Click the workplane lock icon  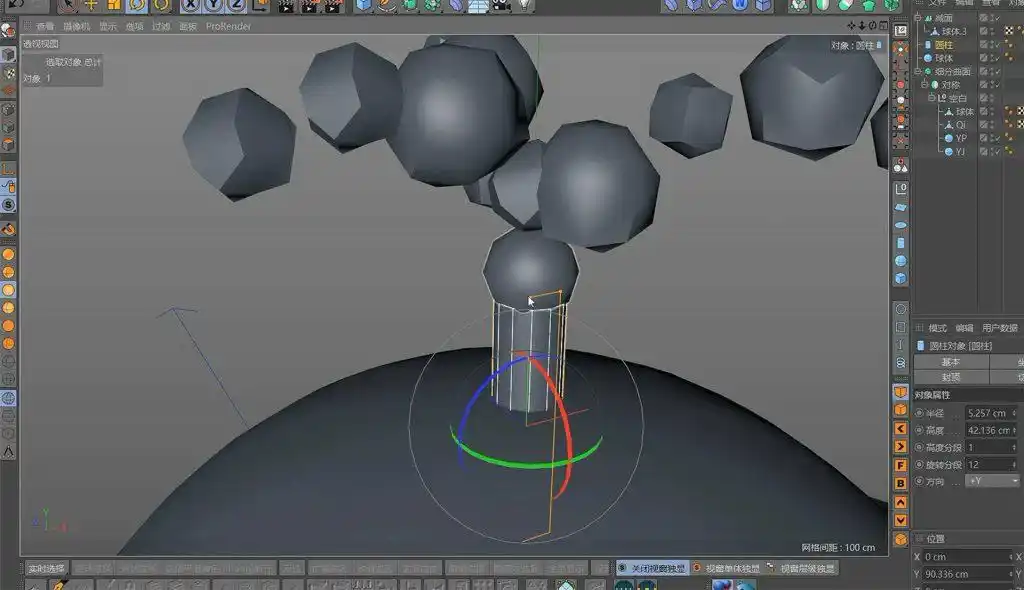(x=8, y=229)
